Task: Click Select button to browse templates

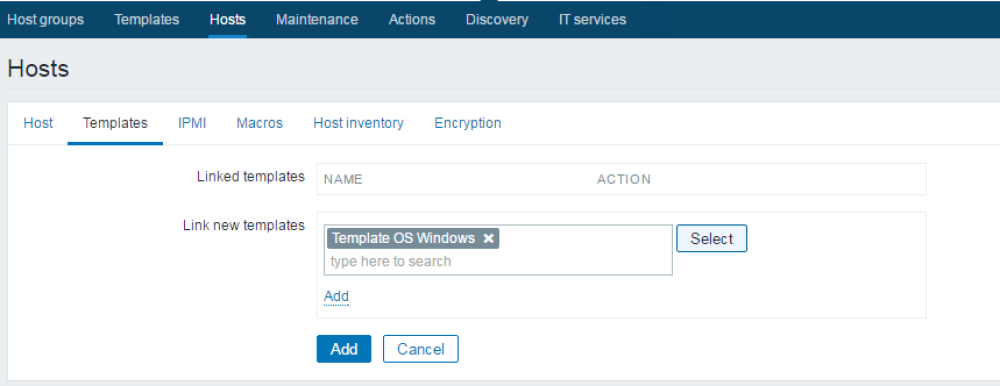Action: point(712,239)
